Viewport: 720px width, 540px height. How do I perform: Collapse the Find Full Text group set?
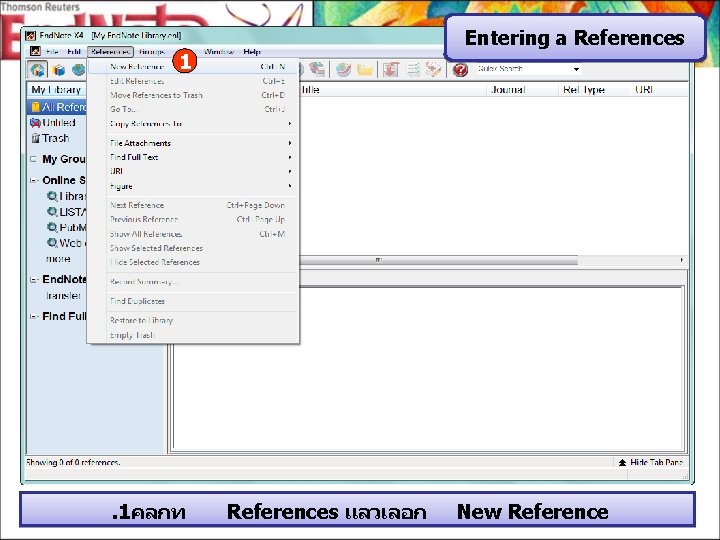click(x=33, y=316)
